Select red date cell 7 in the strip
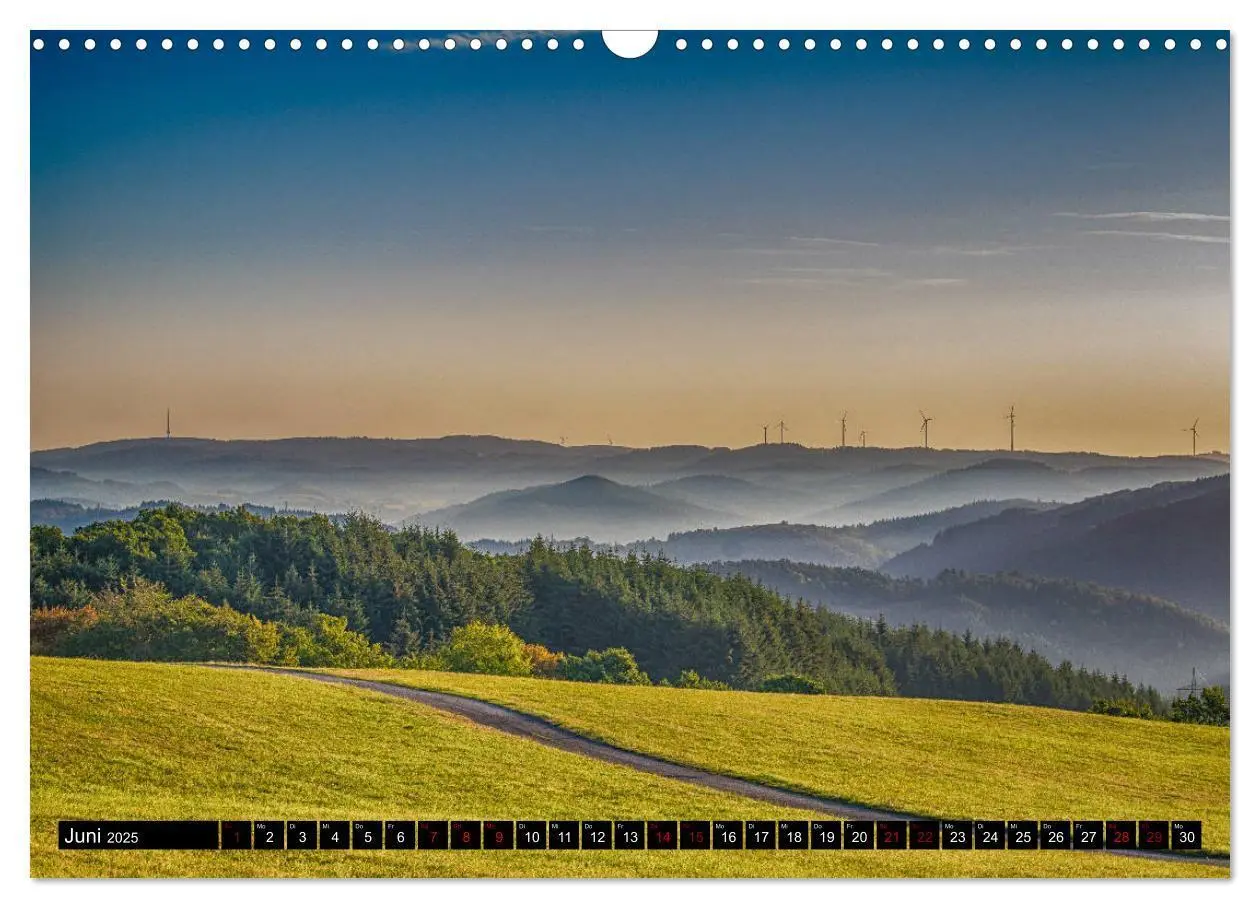Image resolution: width=1260 pixels, height=908 pixels. tap(433, 836)
